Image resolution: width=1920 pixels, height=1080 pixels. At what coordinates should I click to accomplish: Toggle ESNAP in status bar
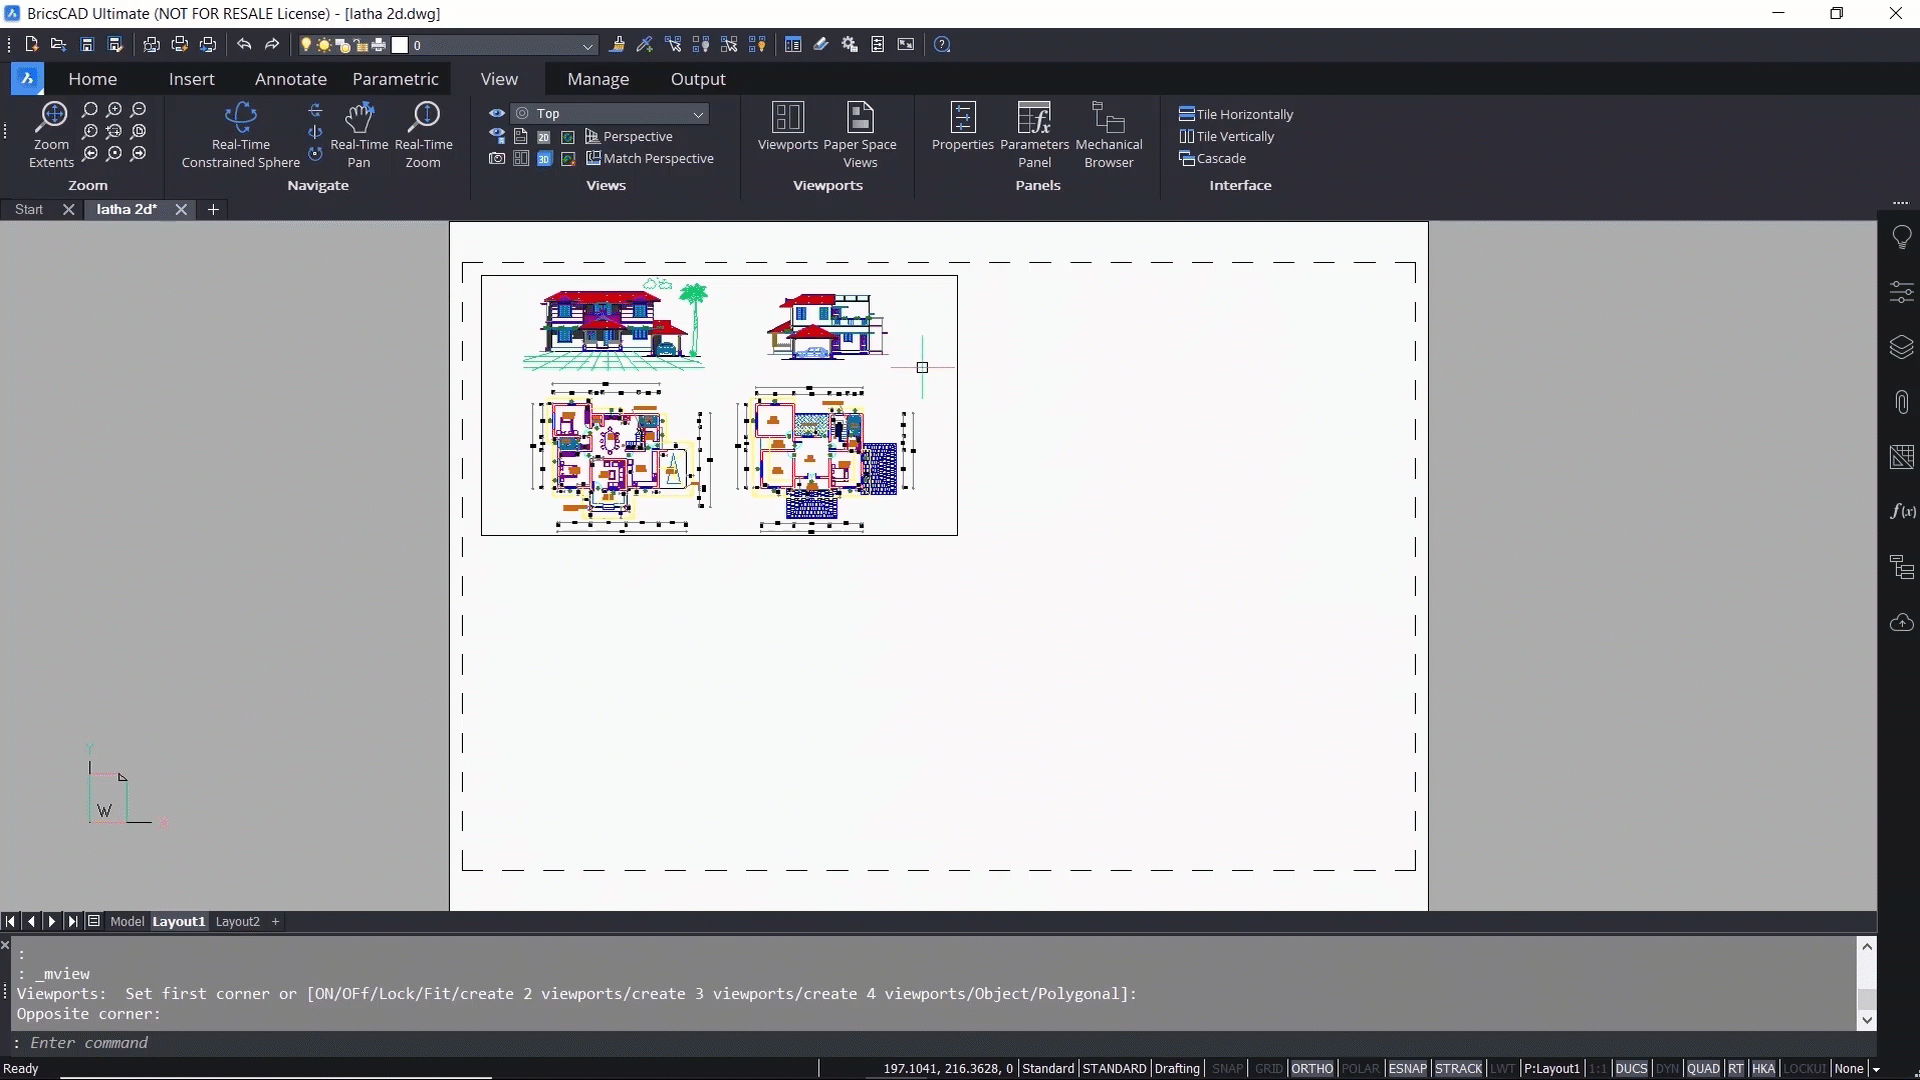1407,1068
